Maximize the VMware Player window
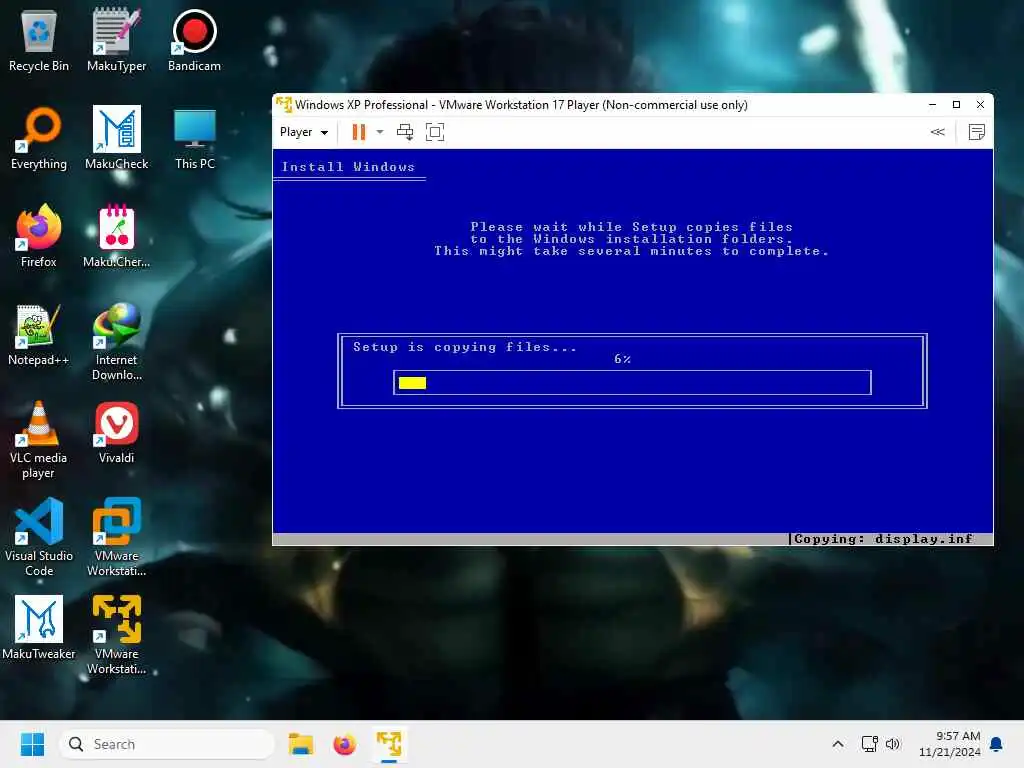This screenshot has width=1024, height=768. tap(957, 104)
